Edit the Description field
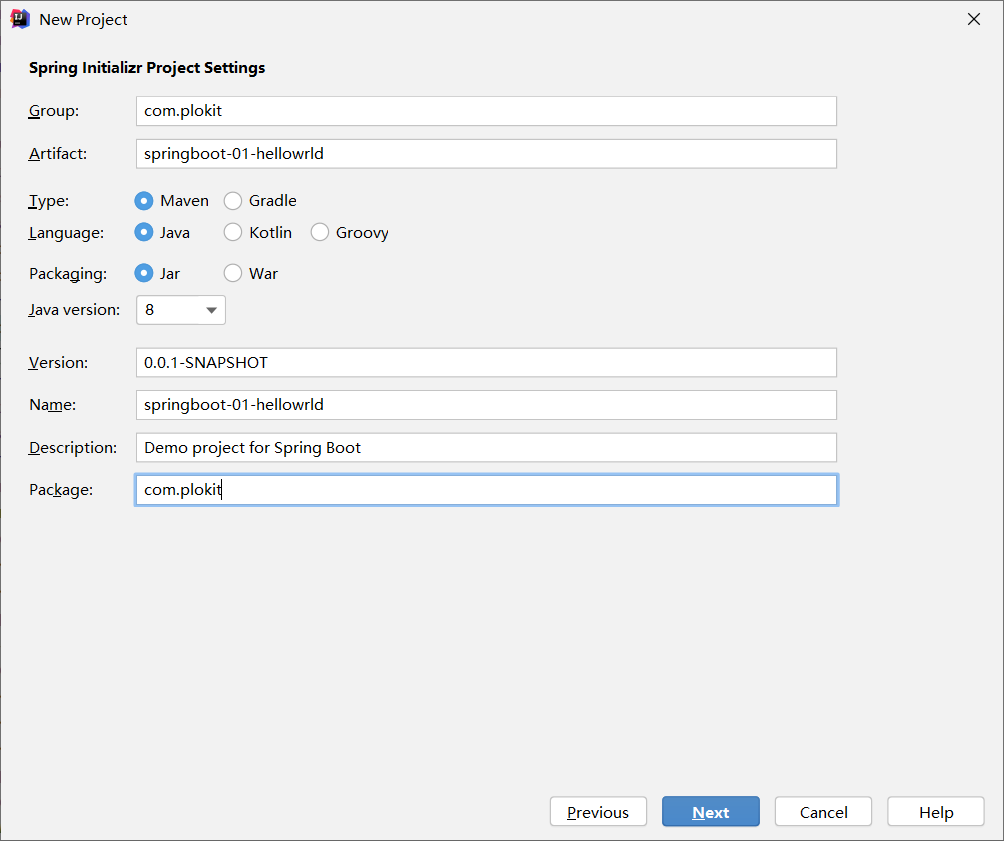This screenshot has height=841, width=1004. click(486, 447)
